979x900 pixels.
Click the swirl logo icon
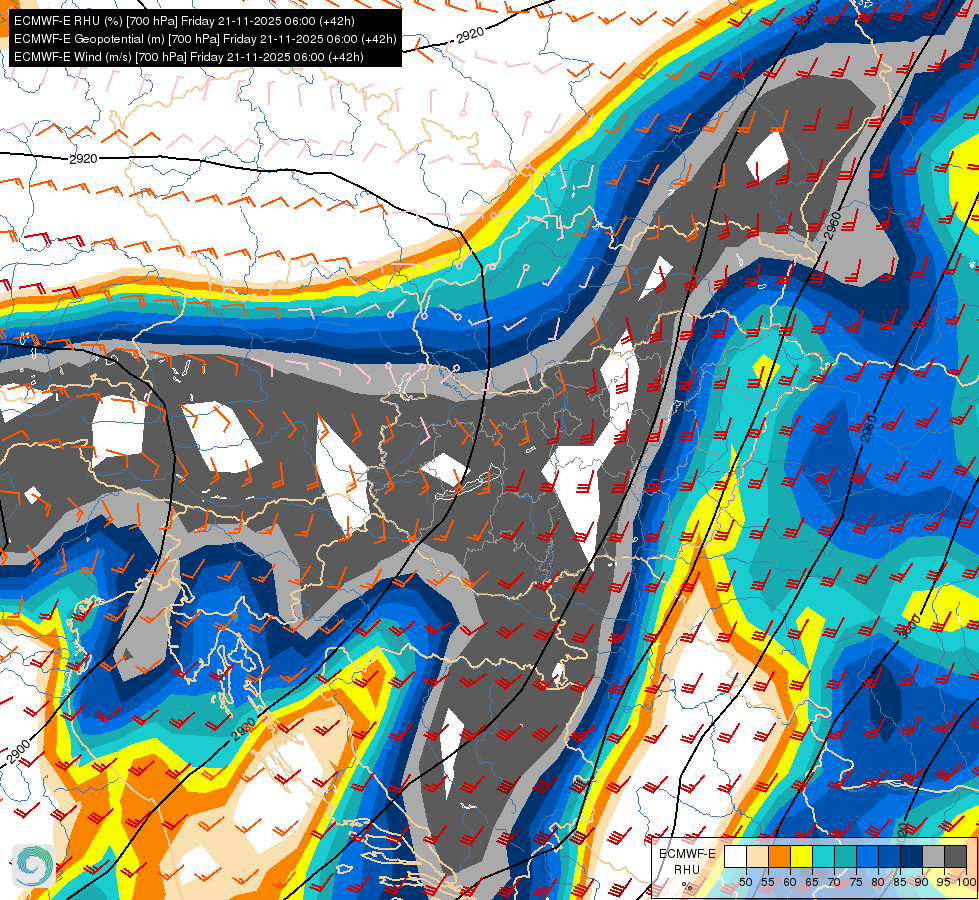click(x=34, y=865)
